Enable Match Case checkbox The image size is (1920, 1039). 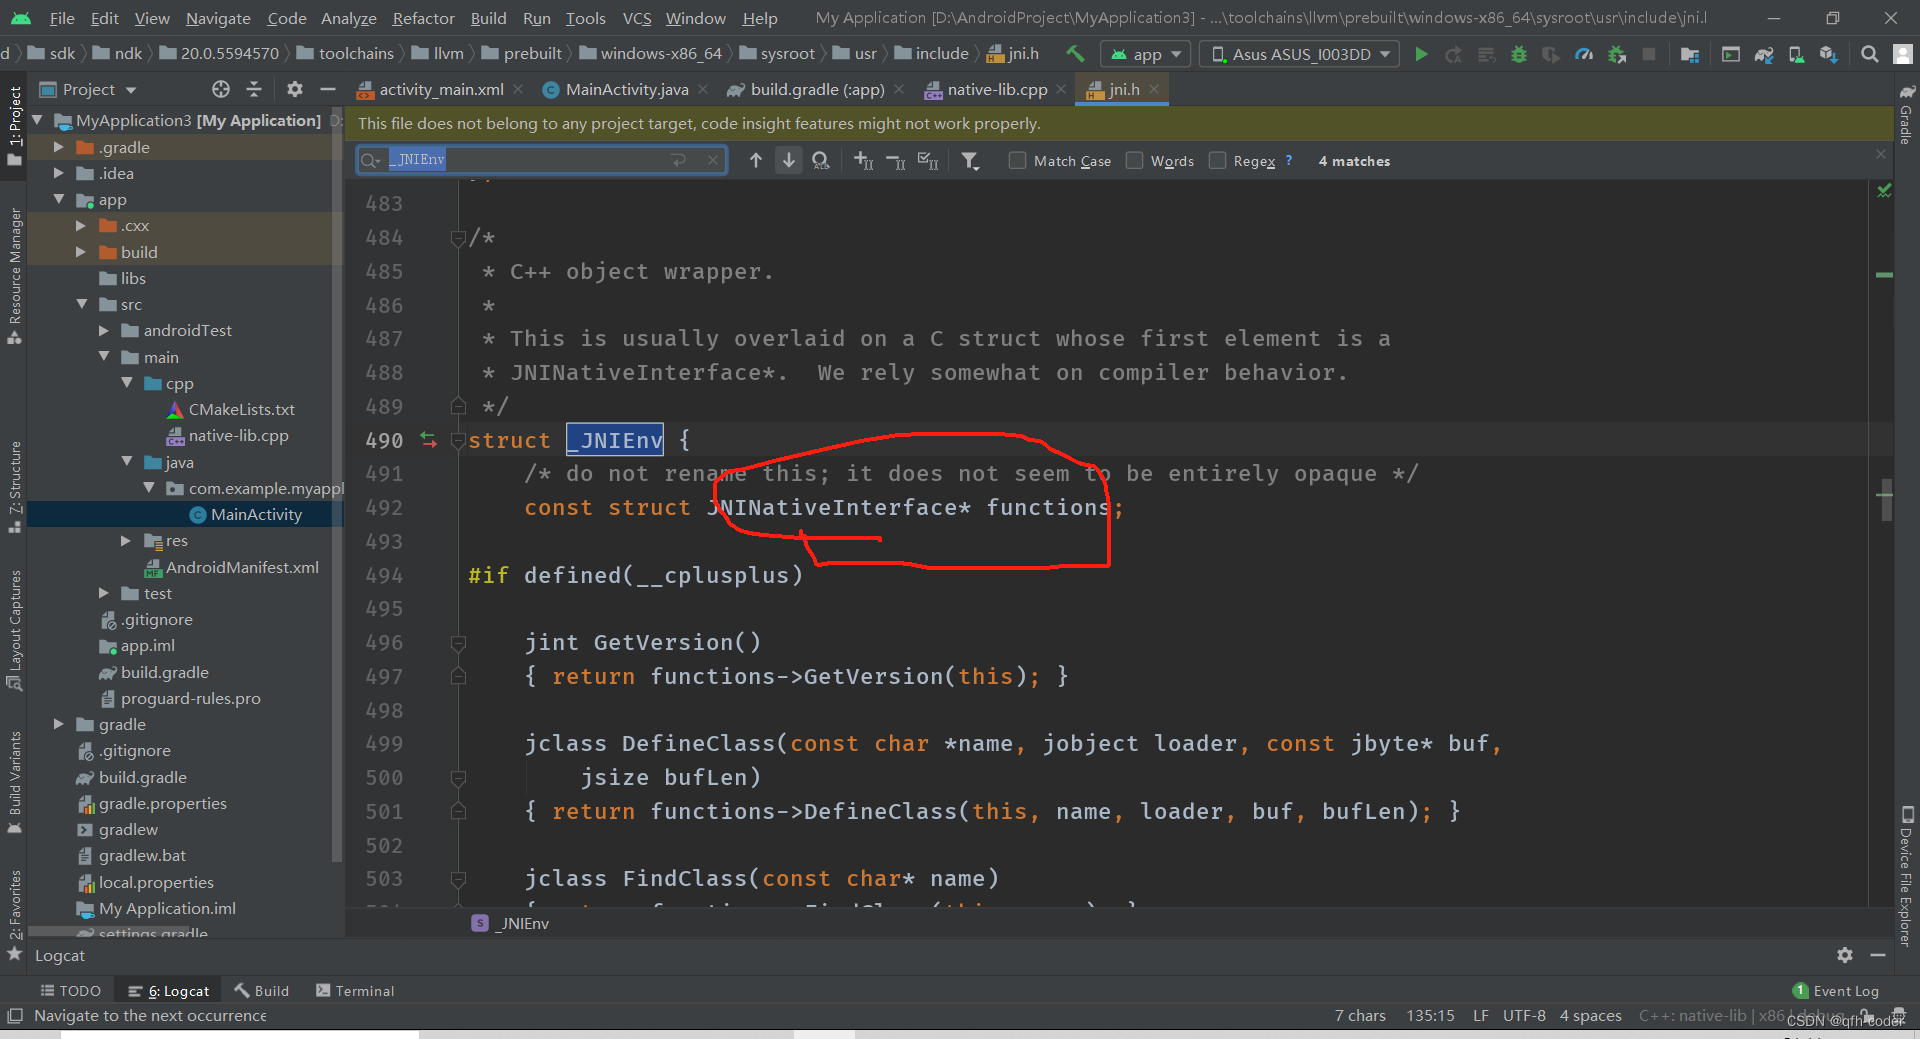click(x=1017, y=160)
